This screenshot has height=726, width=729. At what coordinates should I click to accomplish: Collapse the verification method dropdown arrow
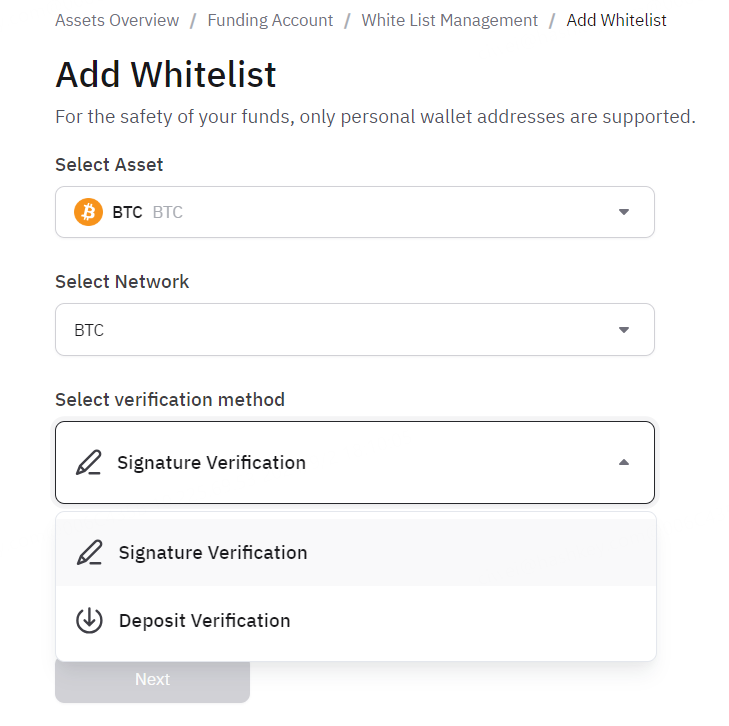(624, 462)
